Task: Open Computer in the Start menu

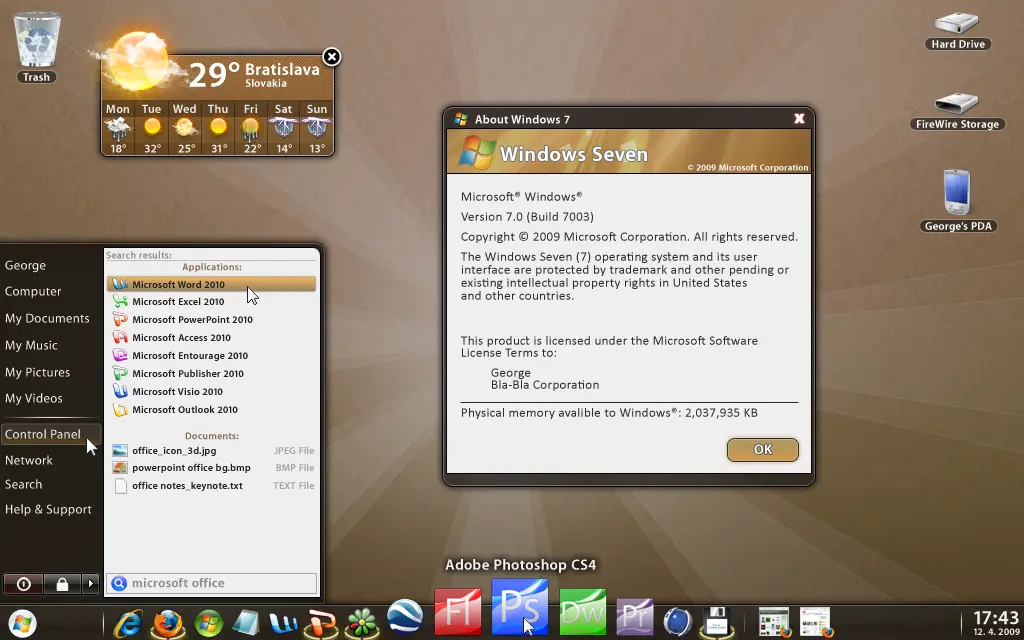Action: (x=33, y=291)
